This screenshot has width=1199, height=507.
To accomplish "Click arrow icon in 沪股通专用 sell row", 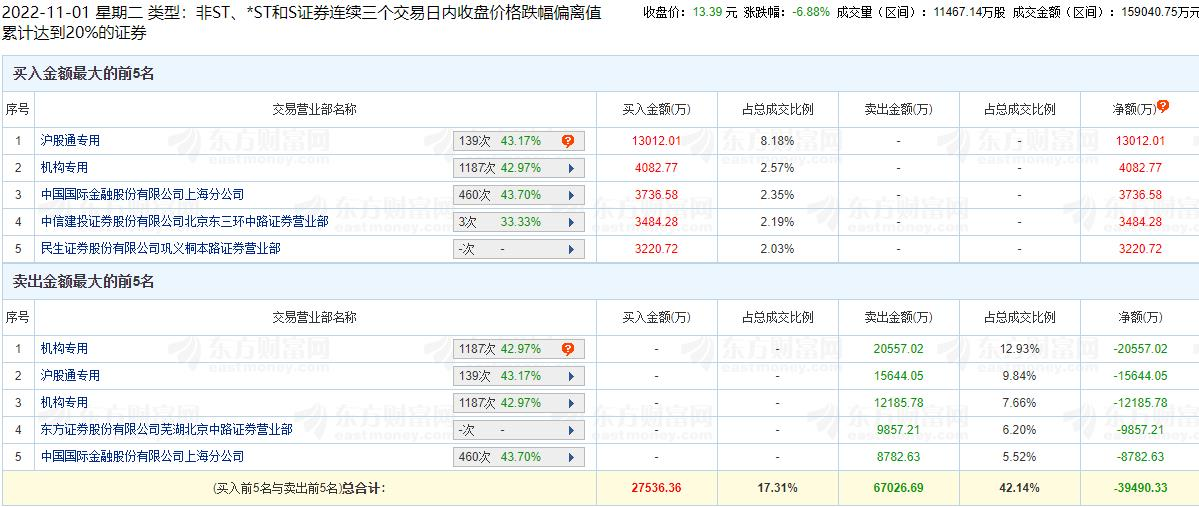I will coord(570,376).
